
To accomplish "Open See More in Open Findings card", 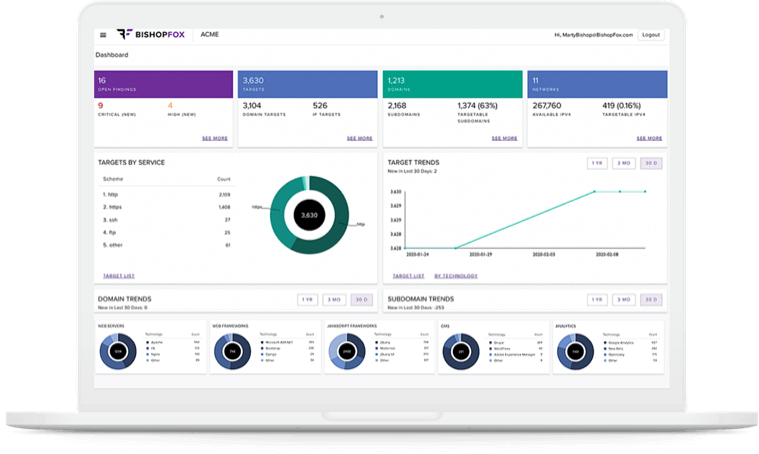I will click(x=215, y=138).
